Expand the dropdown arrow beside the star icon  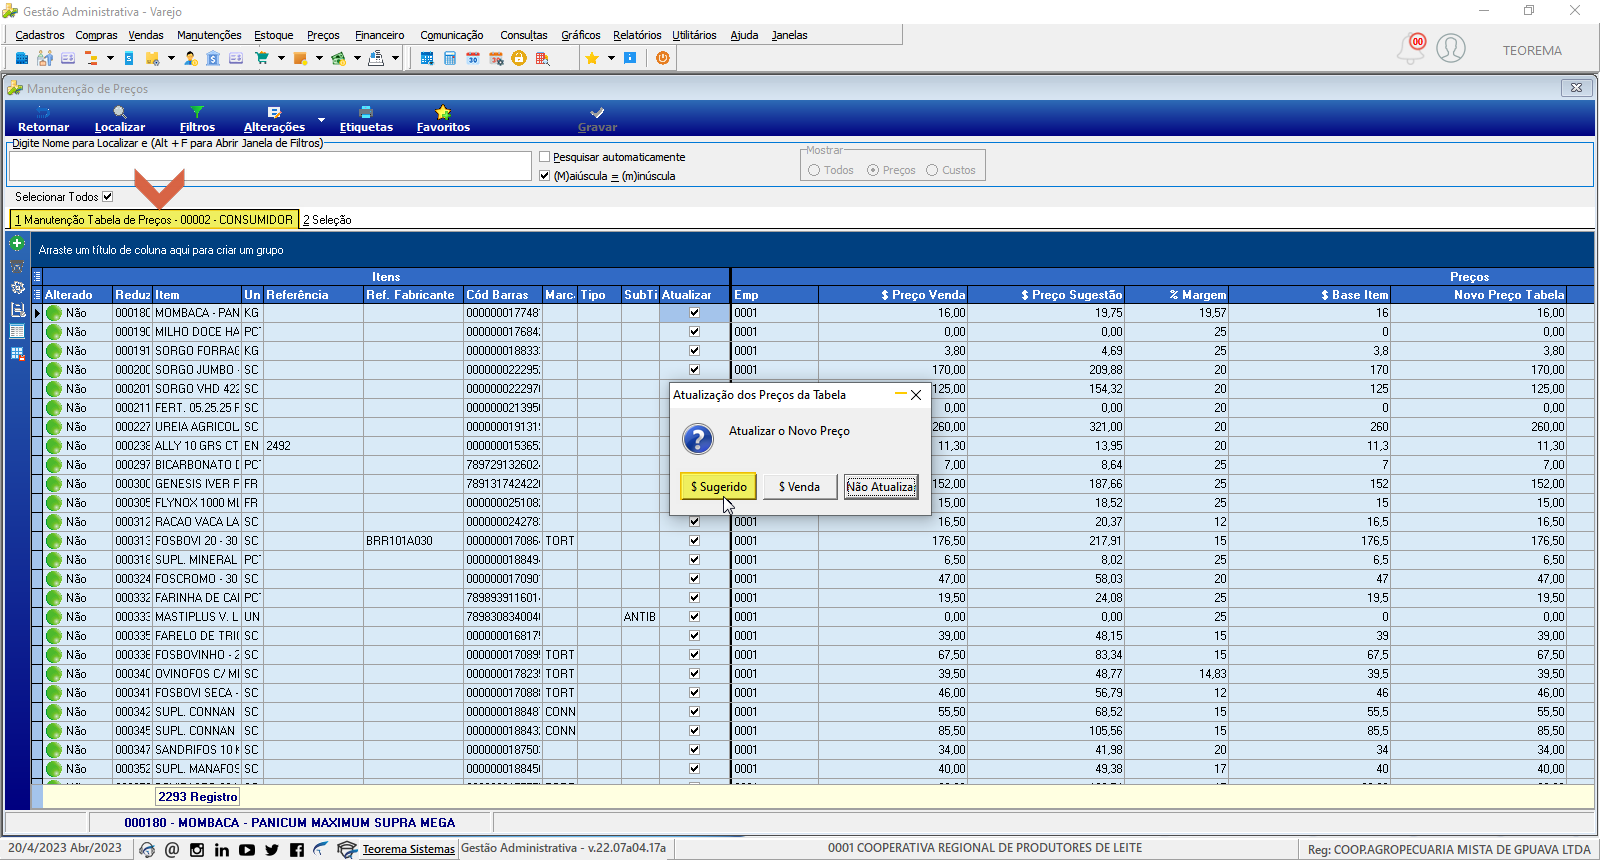[611, 58]
